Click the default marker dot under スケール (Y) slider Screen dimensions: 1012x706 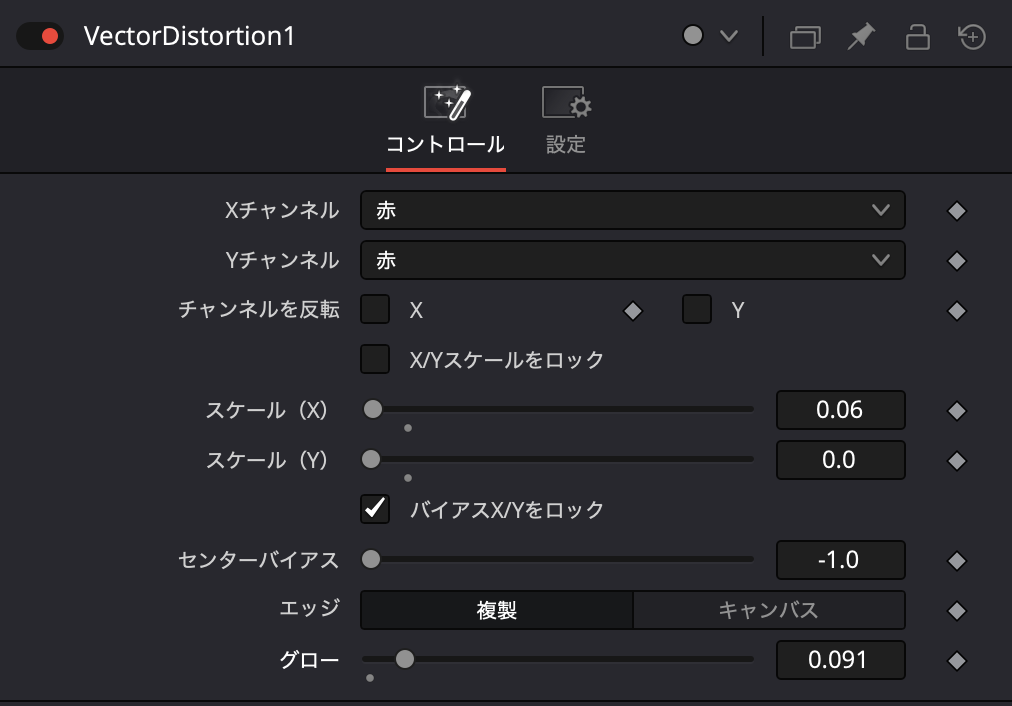(408, 478)
